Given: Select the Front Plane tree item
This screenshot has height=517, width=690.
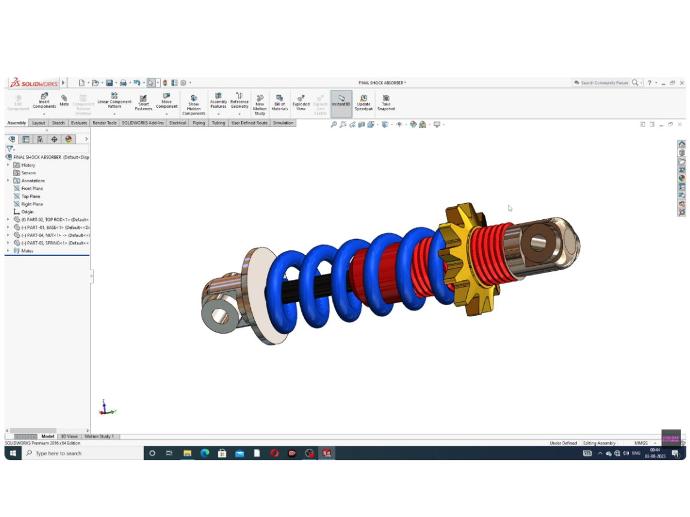Looking at the screenshot, I should tap(32, 188).
